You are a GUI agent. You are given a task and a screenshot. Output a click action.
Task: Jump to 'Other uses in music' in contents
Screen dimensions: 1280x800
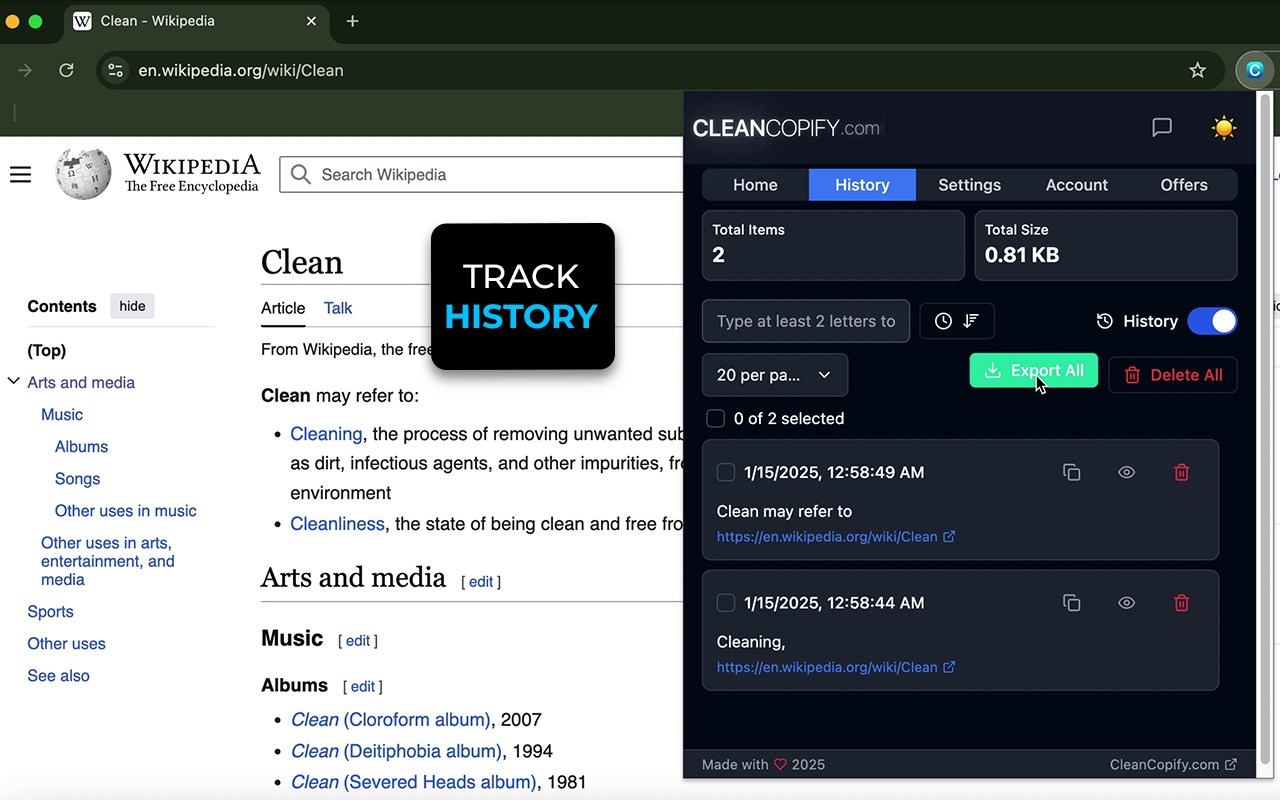[126, 510]
